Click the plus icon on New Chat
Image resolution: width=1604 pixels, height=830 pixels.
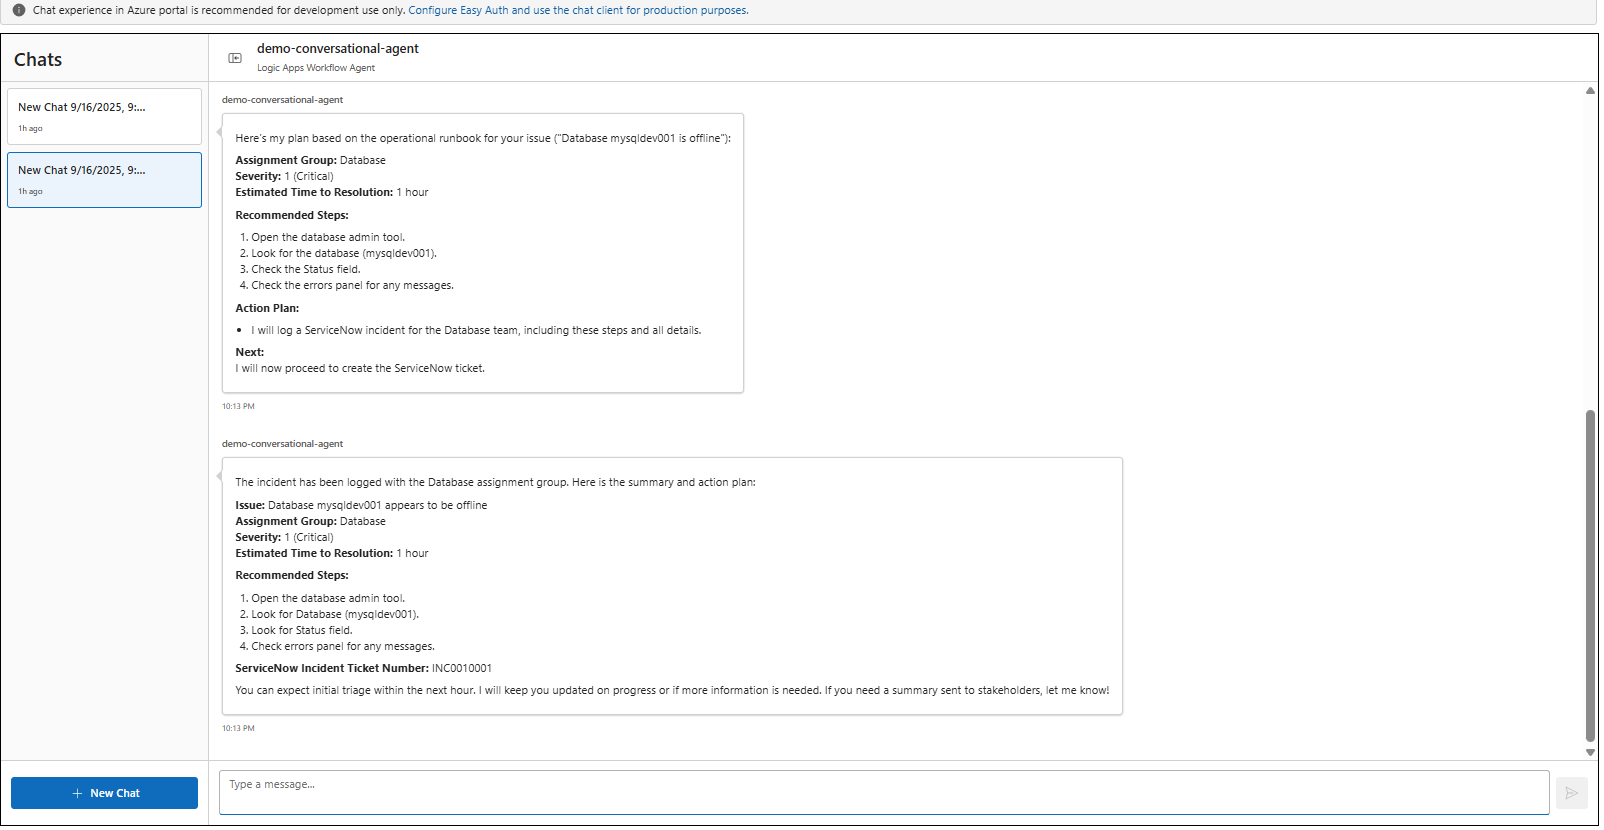77,793
